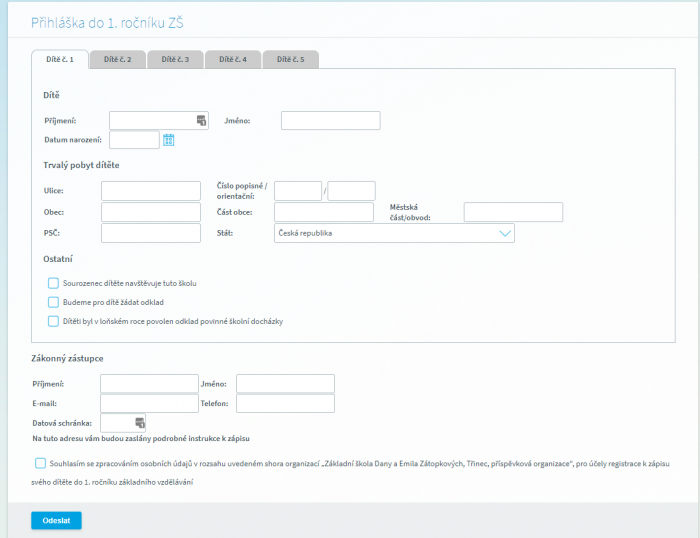Focus the child's Jméno input field
700x538 pixels.
coord(331,121)
